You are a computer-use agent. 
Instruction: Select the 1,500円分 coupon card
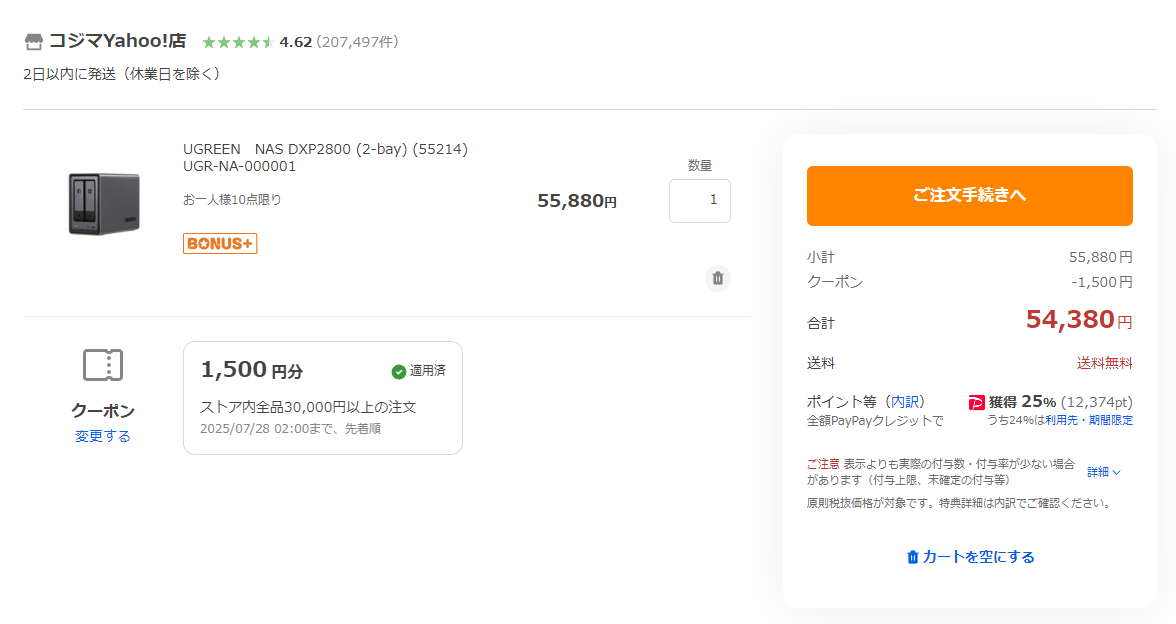tap(322, 398)
